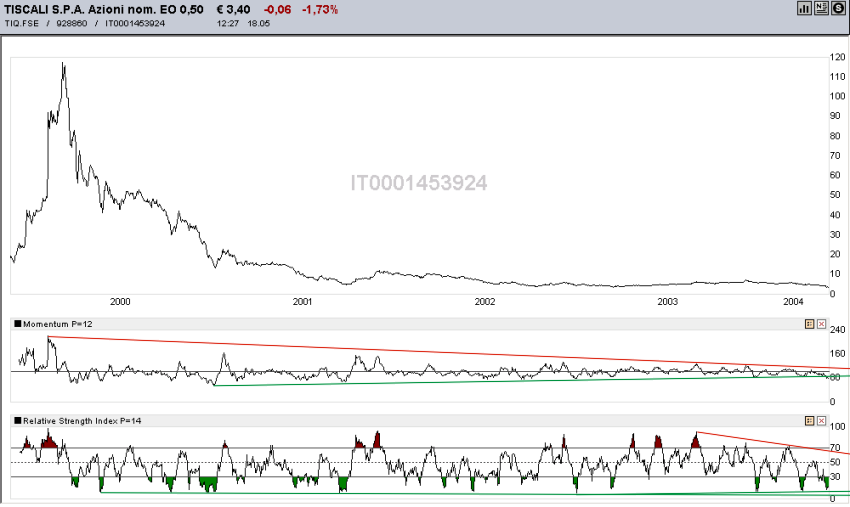Click the ISIN IT0001453924 in the header
Viewport: 850px width, 507px height.
(x=135, y=23)
